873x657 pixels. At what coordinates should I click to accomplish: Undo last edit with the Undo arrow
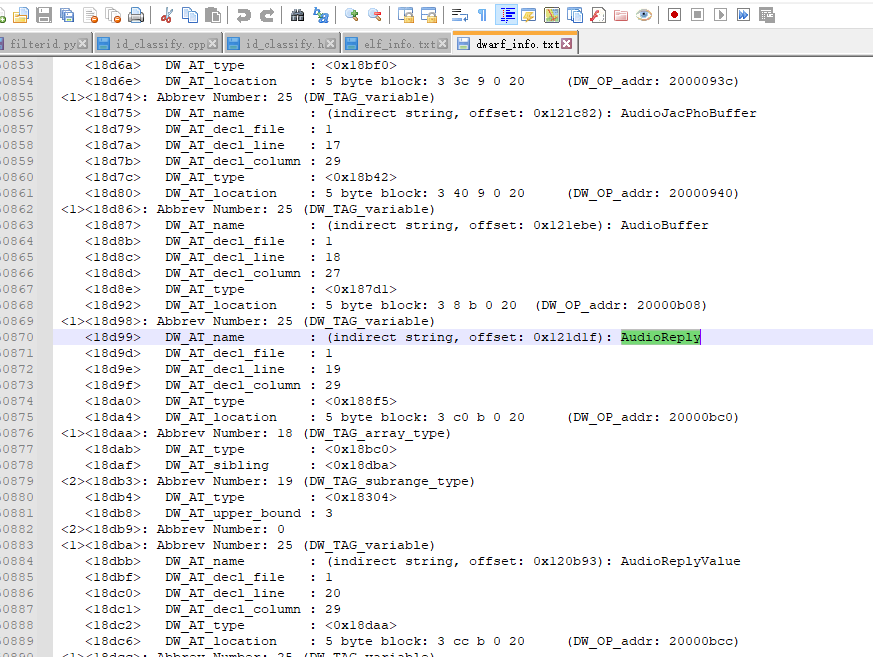pyautogui.click(x=243, y=14)
